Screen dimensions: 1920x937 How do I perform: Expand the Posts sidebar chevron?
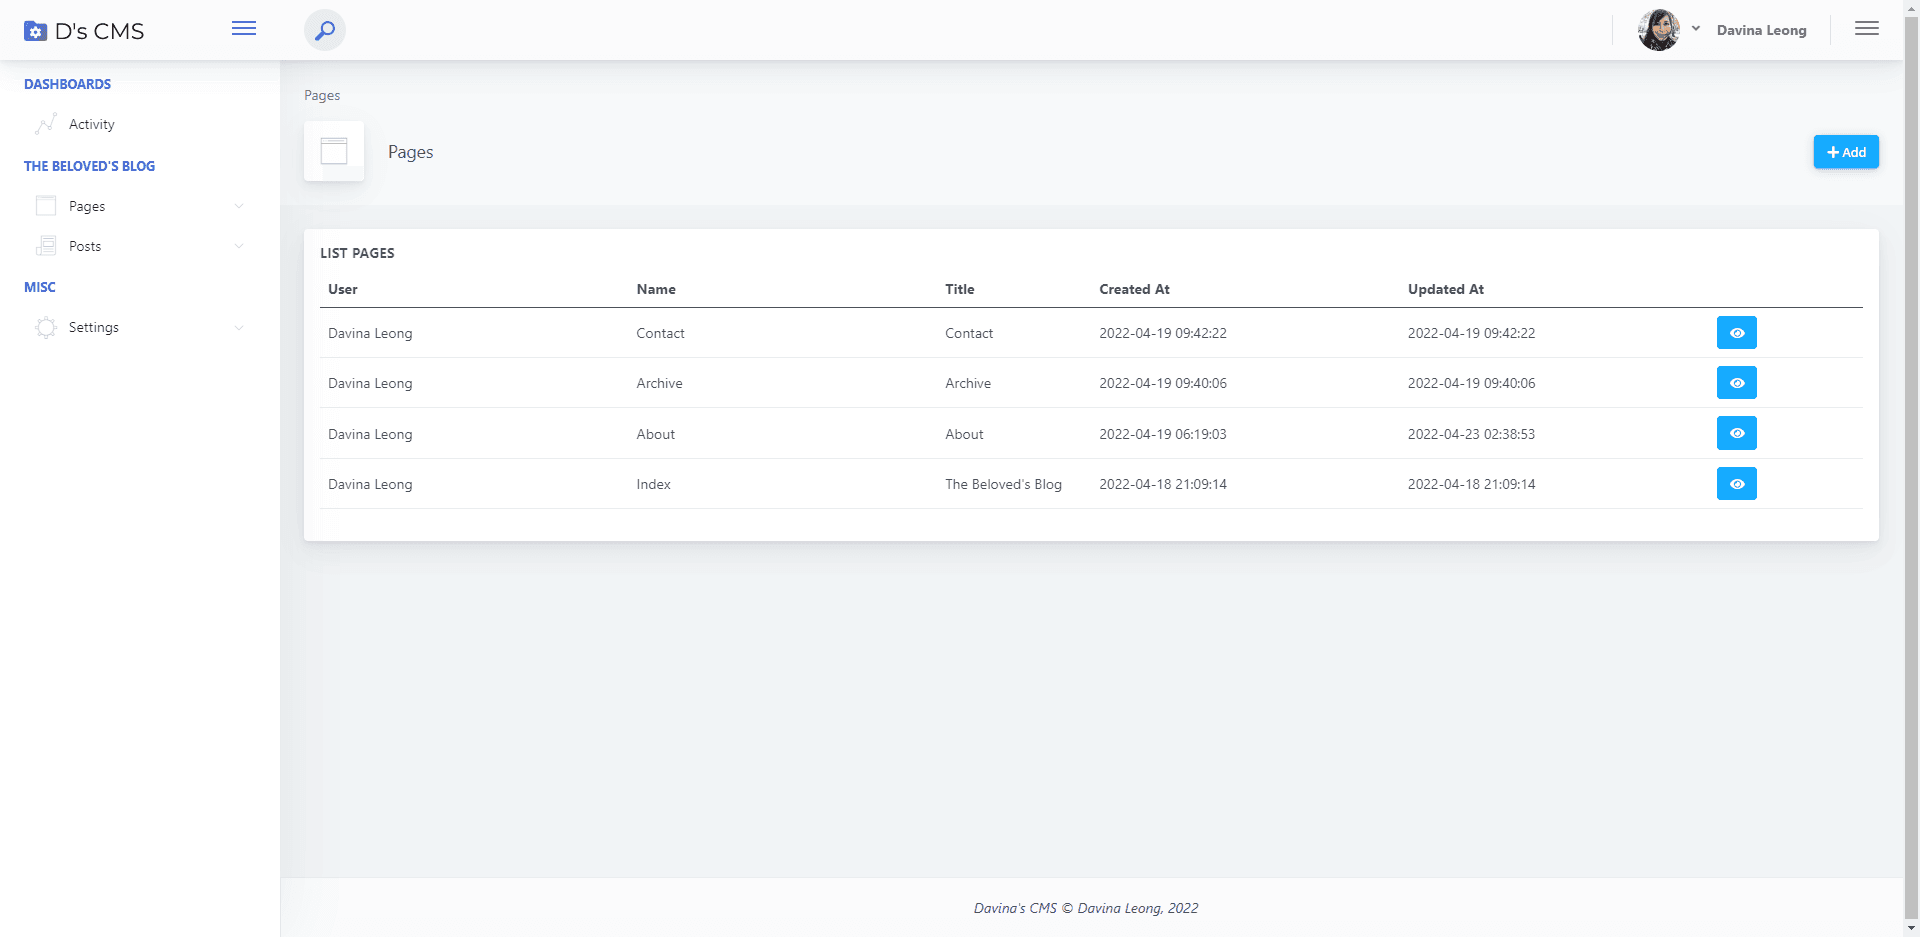click(x=239, y=246)
